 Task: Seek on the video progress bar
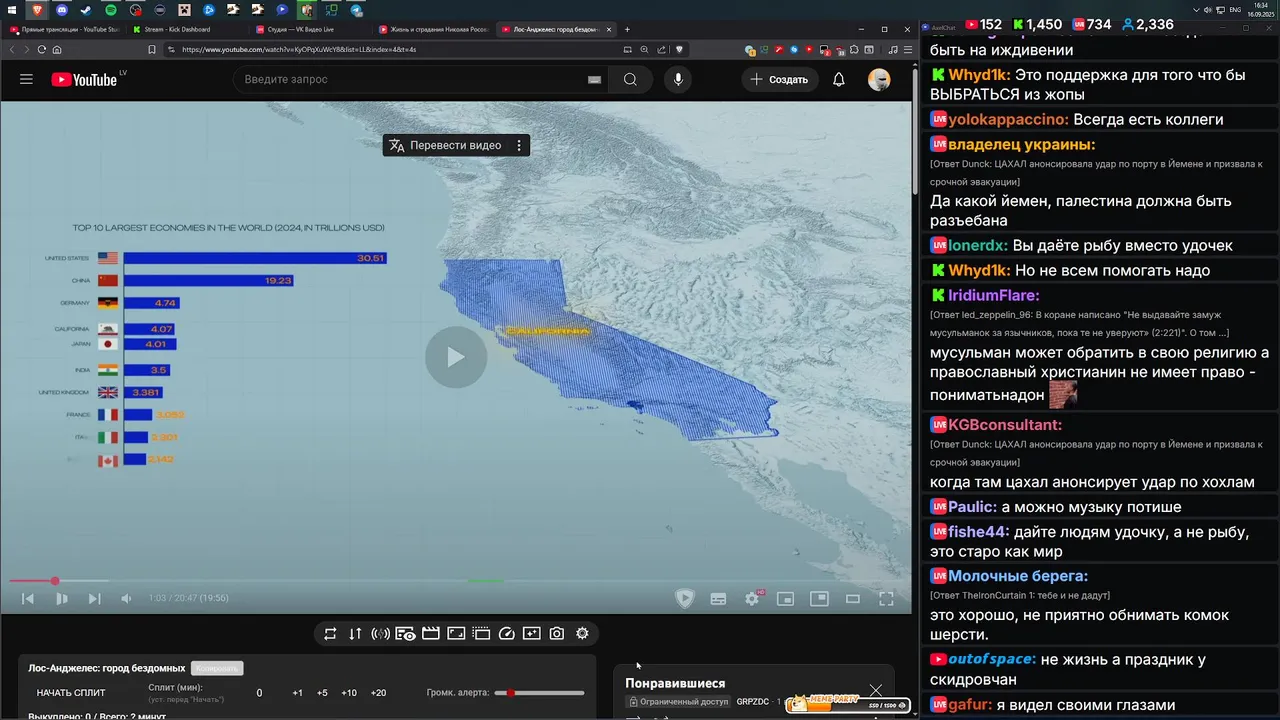pos(456,581)
